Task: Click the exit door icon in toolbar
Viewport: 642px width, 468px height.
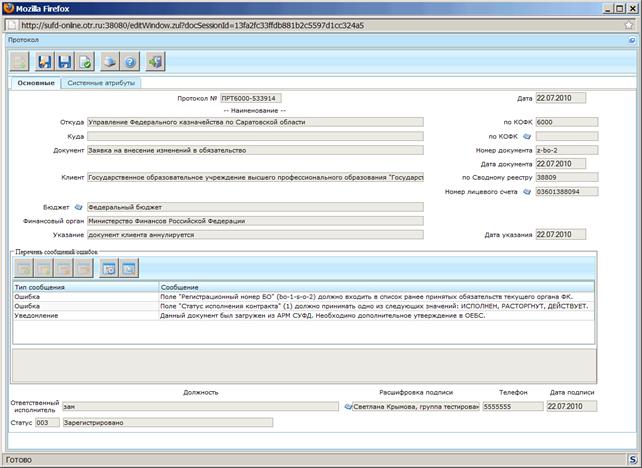Action: tap(156, 62)
